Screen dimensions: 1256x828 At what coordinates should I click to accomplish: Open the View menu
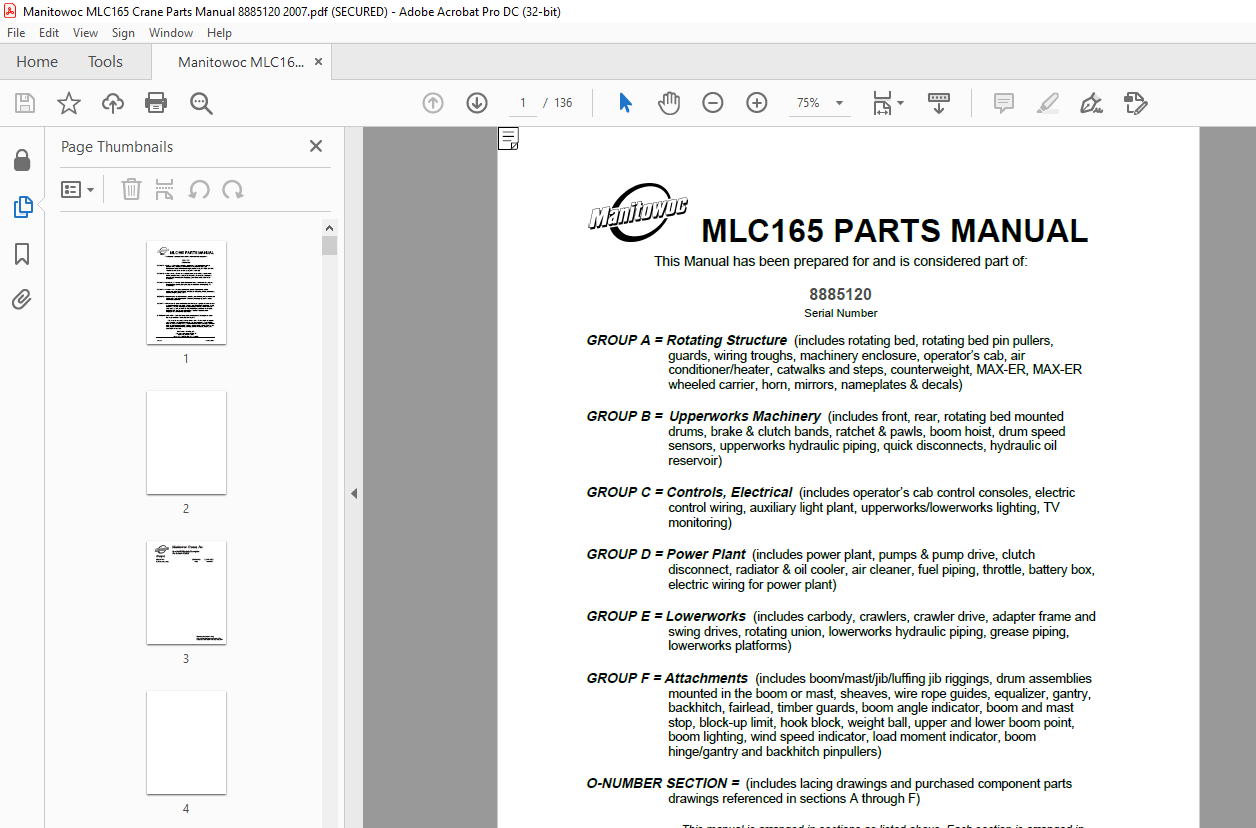tap(85, 33)
